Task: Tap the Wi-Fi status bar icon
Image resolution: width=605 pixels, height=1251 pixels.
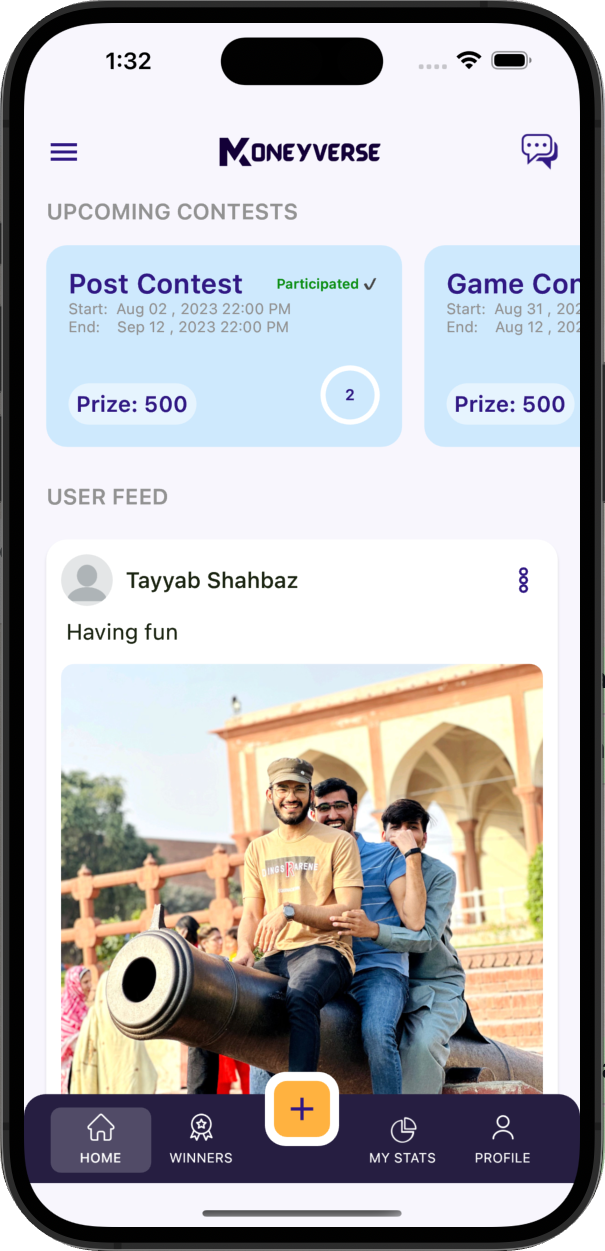Action: [x=469, y=61]
